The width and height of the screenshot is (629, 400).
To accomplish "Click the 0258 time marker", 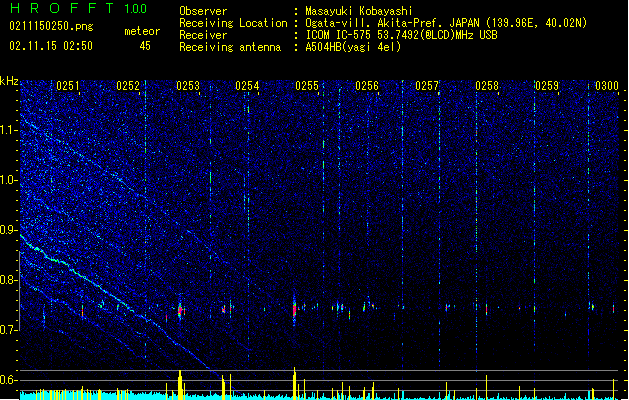I will click(x=487, y=86).
